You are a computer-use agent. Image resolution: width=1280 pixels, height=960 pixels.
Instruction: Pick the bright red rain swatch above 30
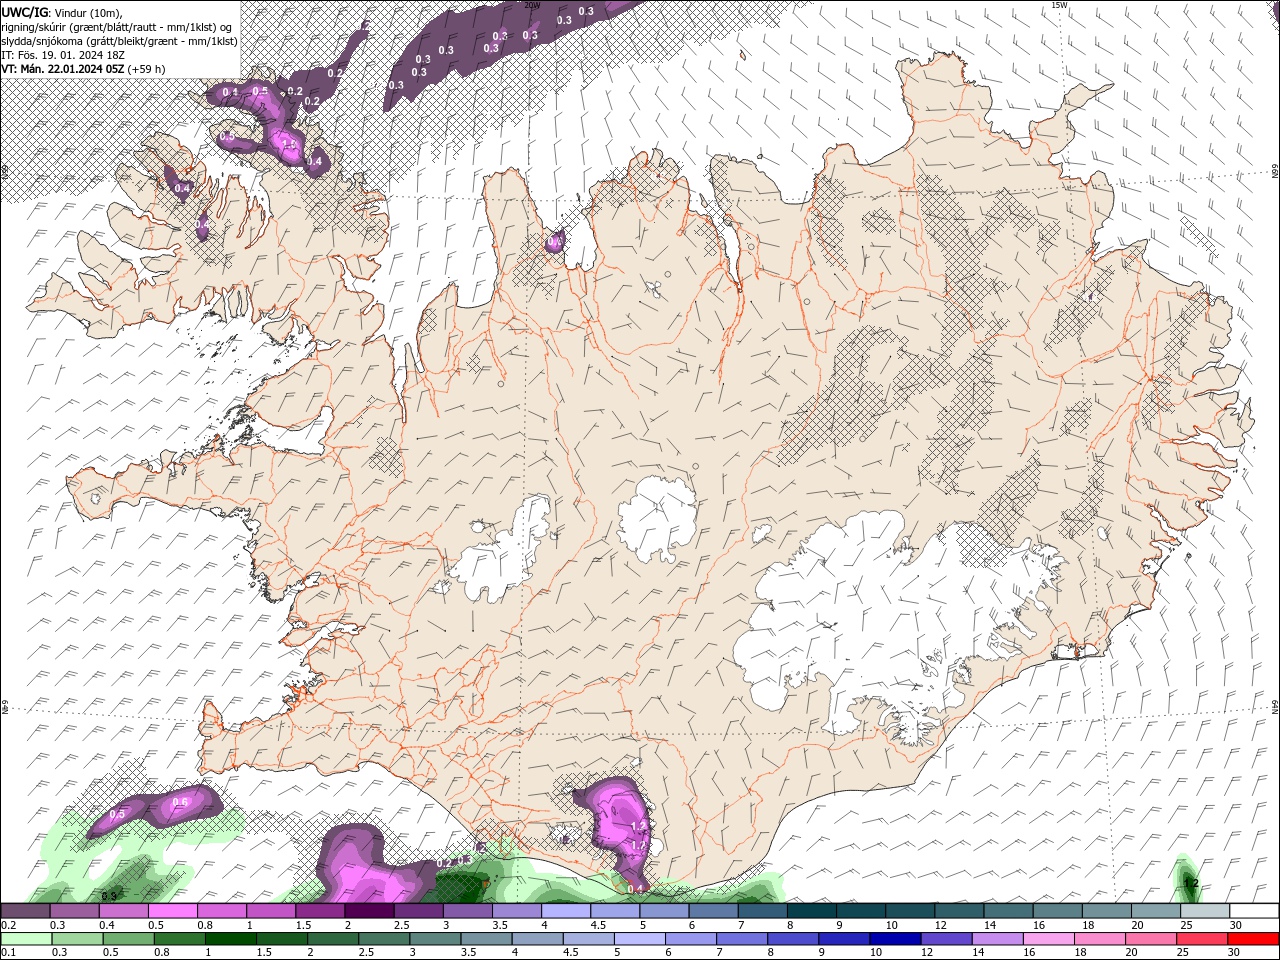click(1253, 939)
